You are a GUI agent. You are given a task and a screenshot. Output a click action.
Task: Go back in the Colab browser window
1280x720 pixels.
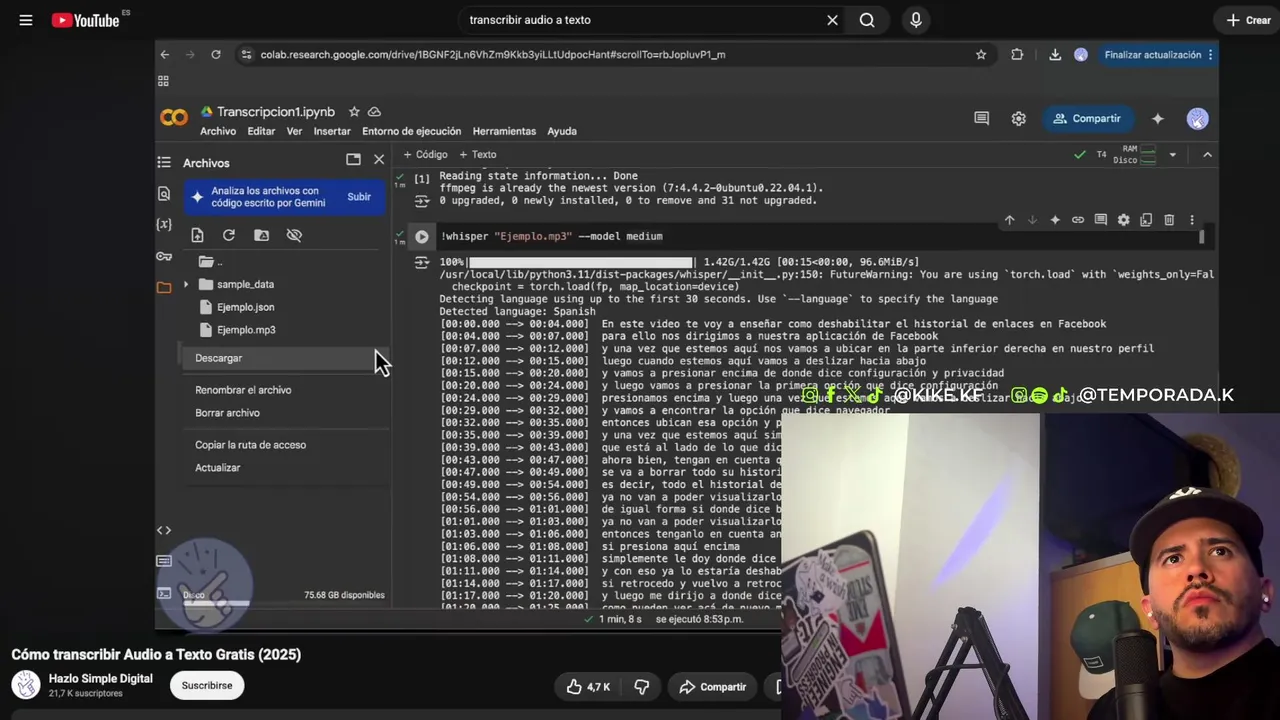coord(165,55)
